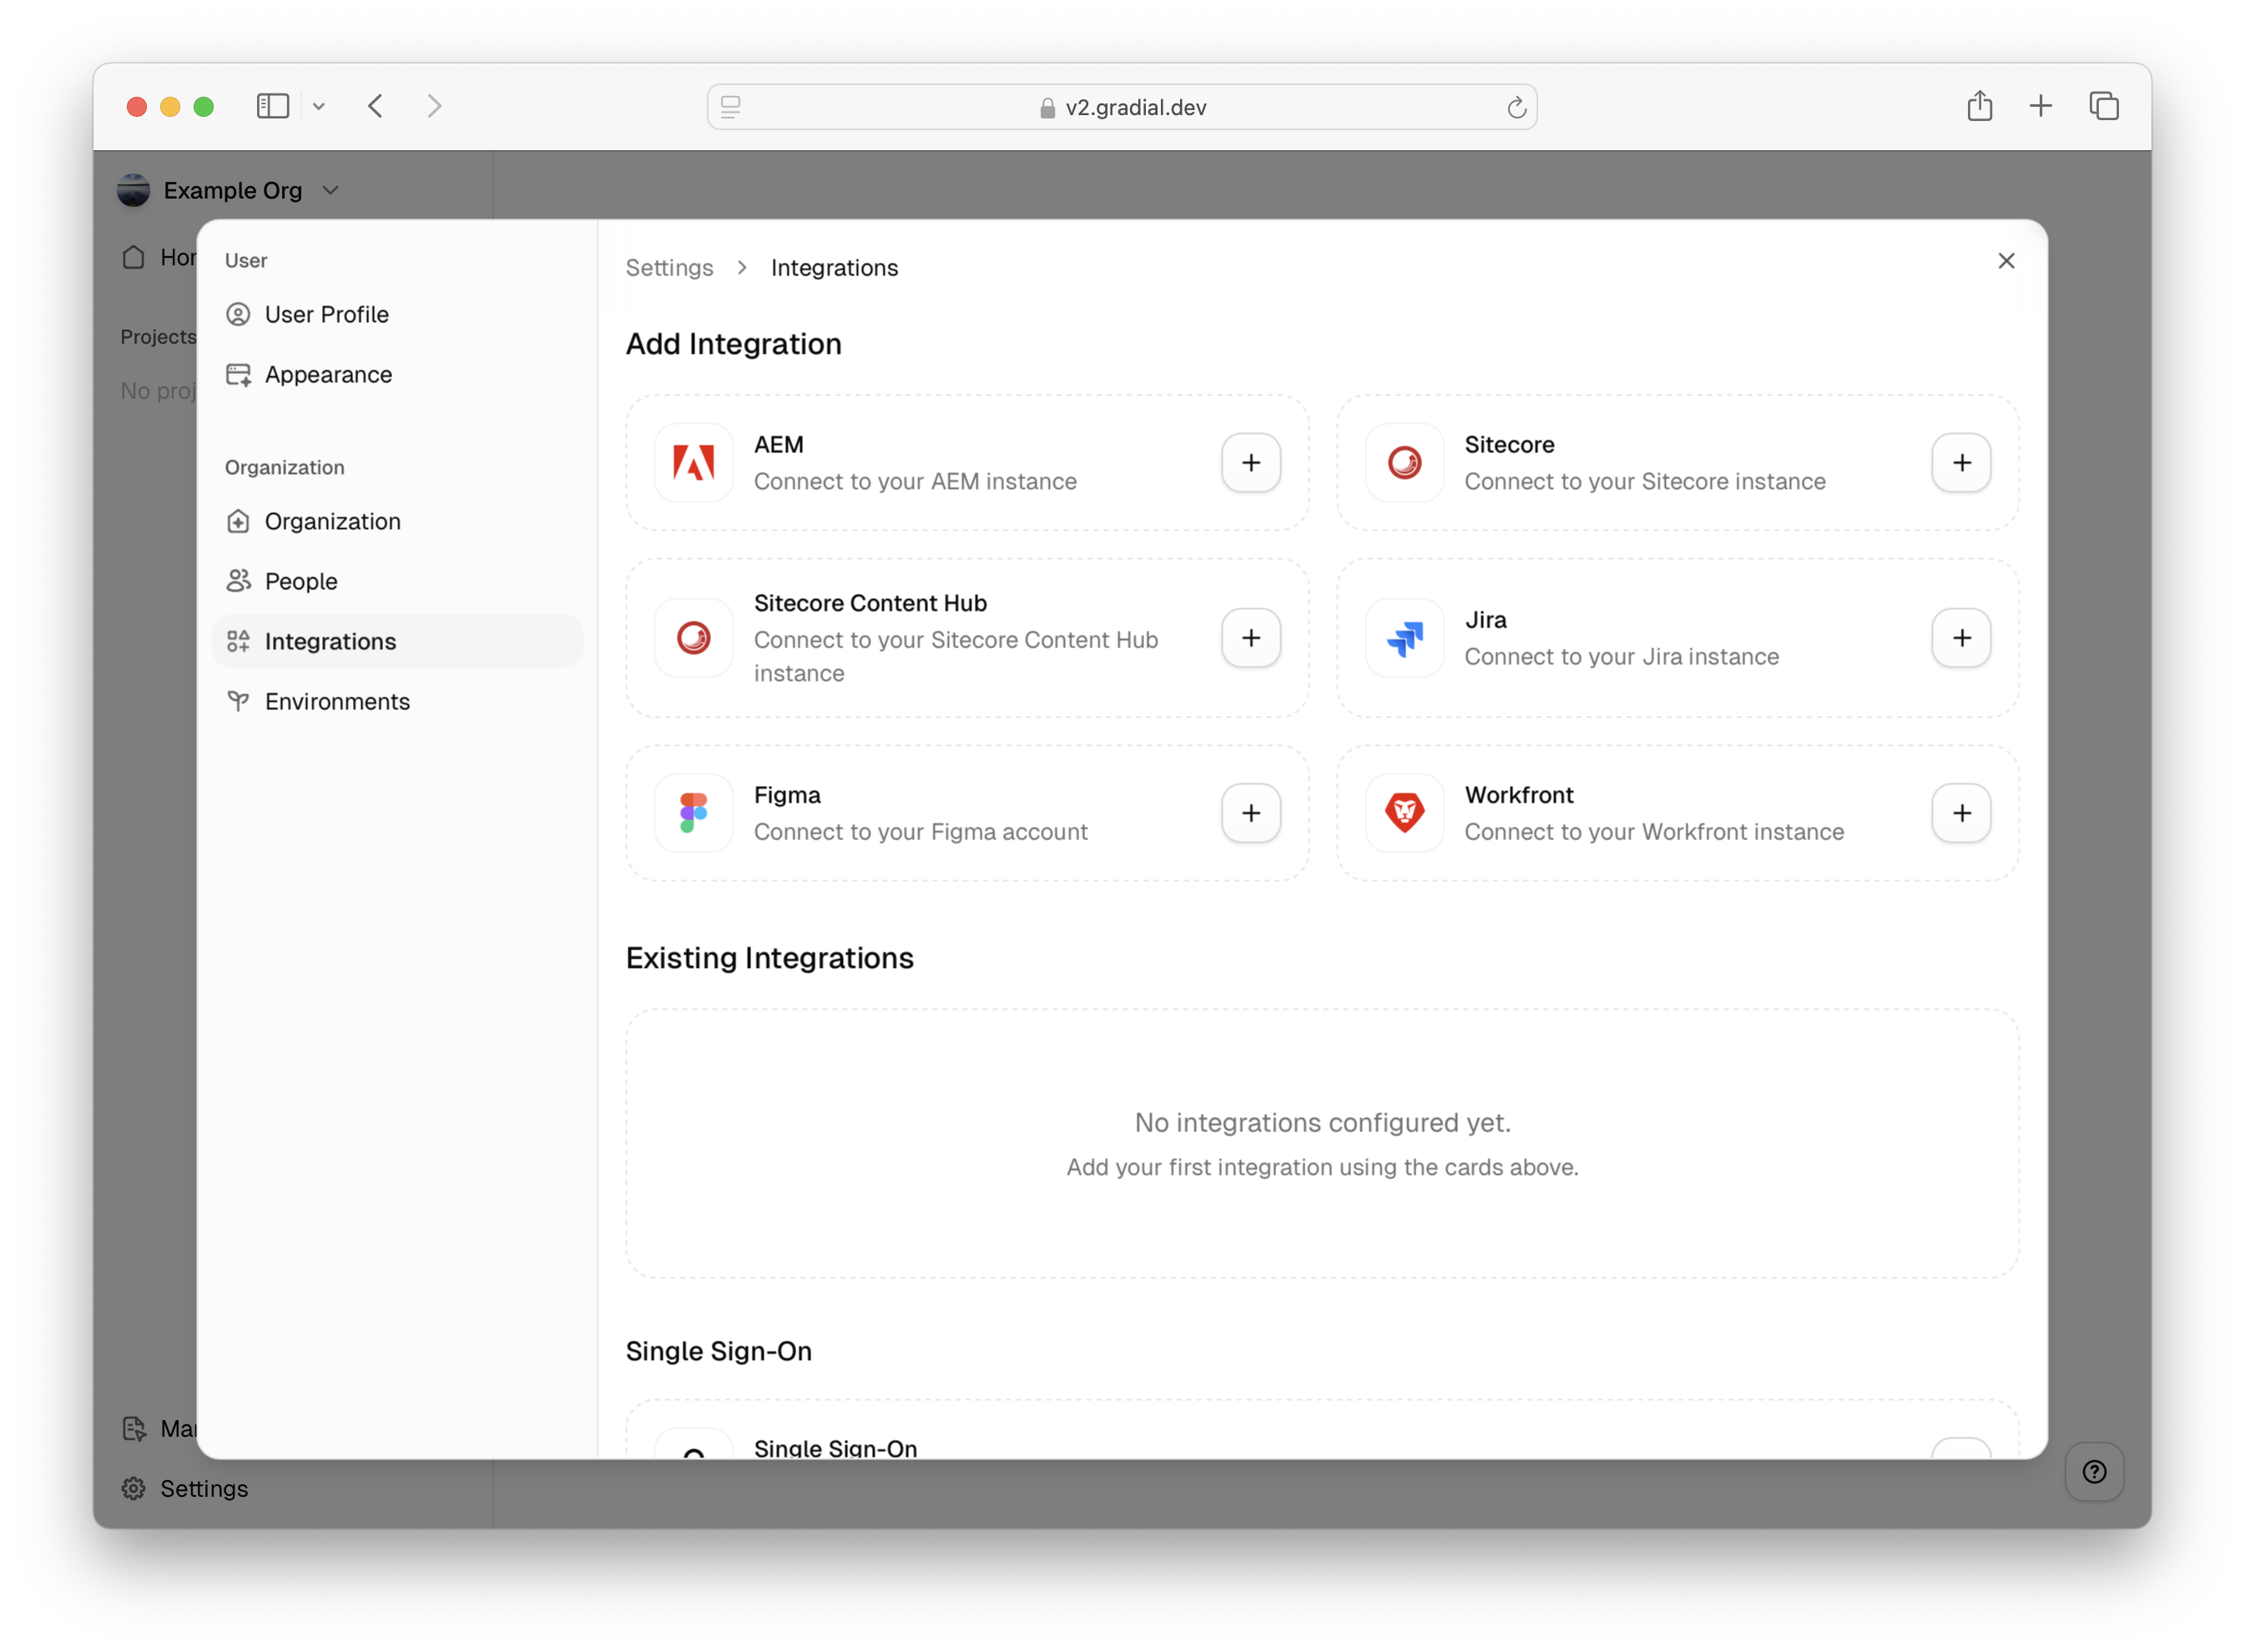Toggle the Safari sidebar
The height and width of the screenshot is (1652, 2245).
[x=272, y=106]
